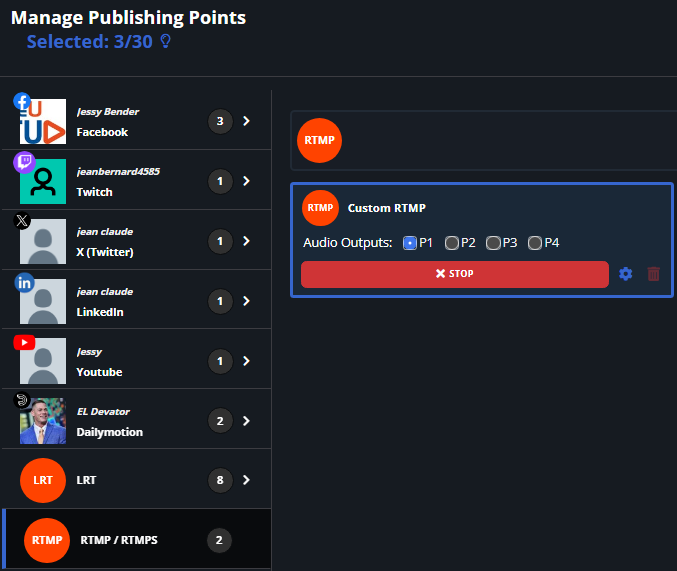Expand the LRT row chevron arrow
Viewport: 677px width, 571px height.
point(246,480)
